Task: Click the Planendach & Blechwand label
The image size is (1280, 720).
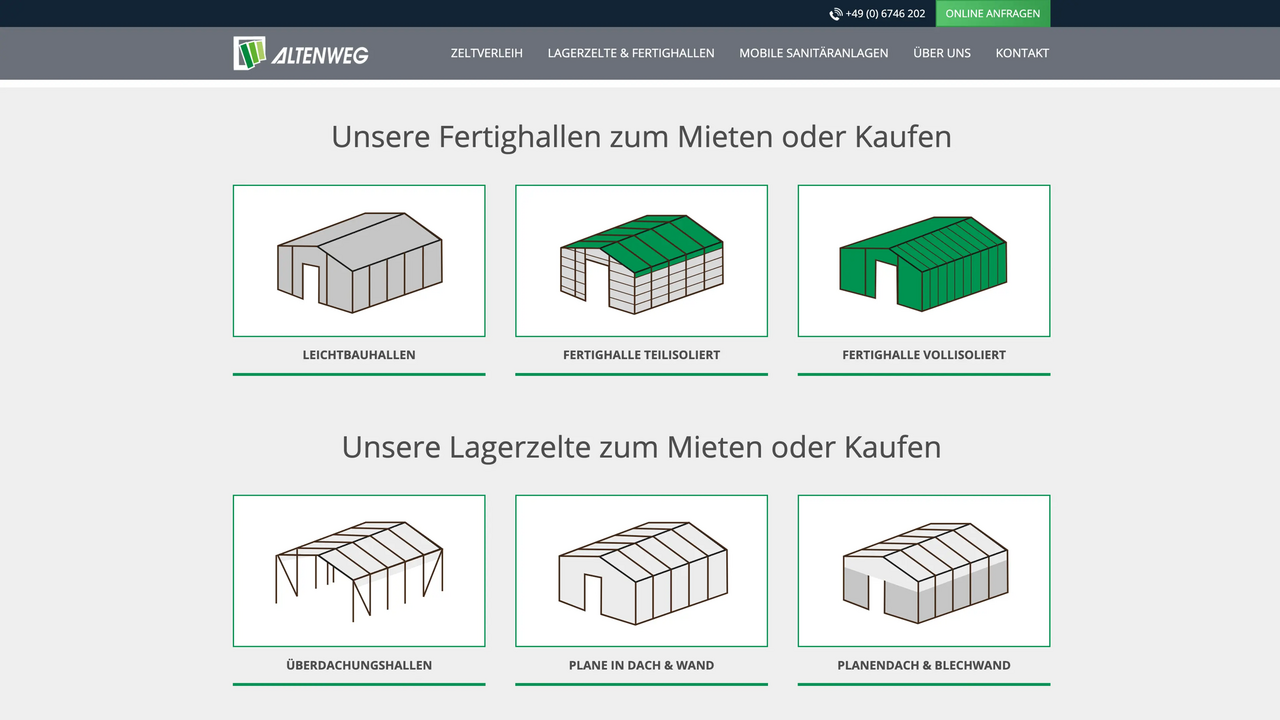Action: click(x=923, y=665)
